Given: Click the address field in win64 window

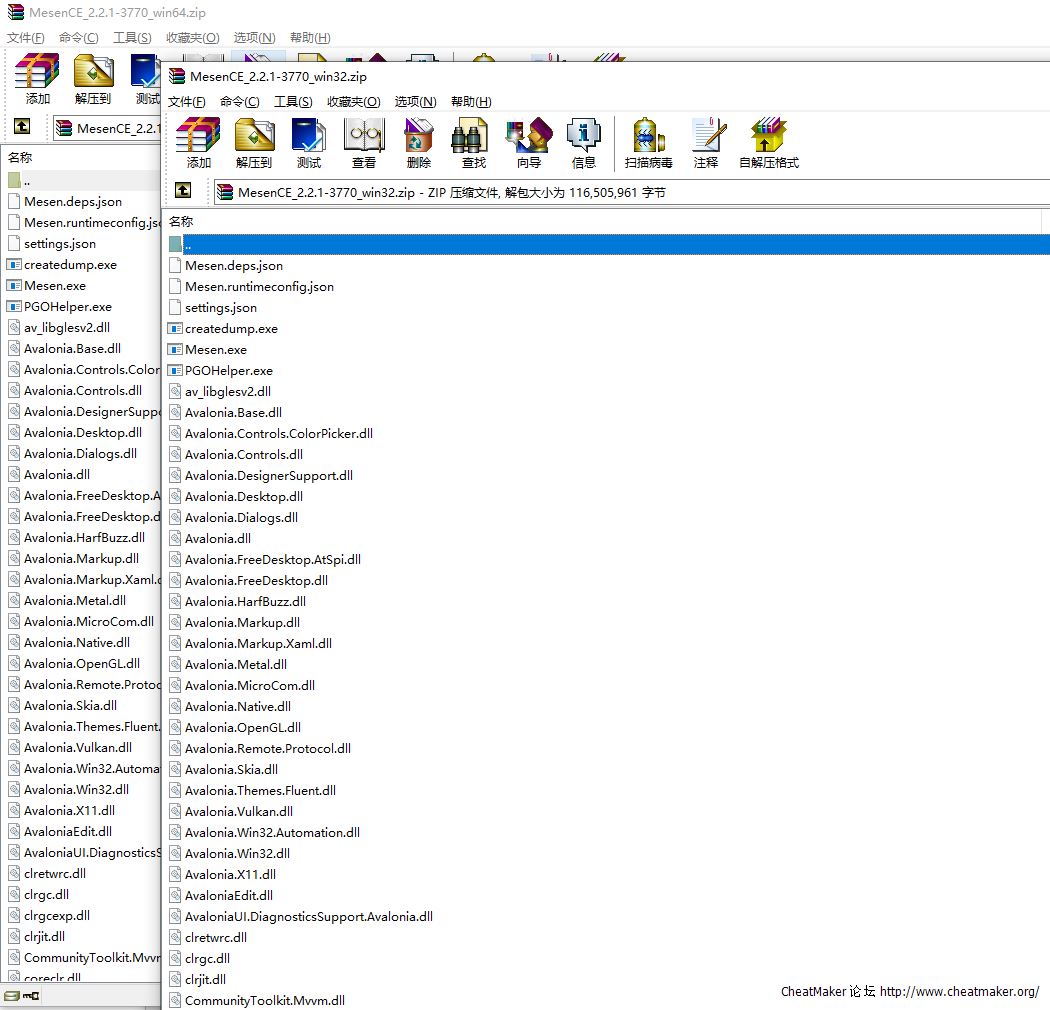Looking at the screenshot, I should coord(107,128).
